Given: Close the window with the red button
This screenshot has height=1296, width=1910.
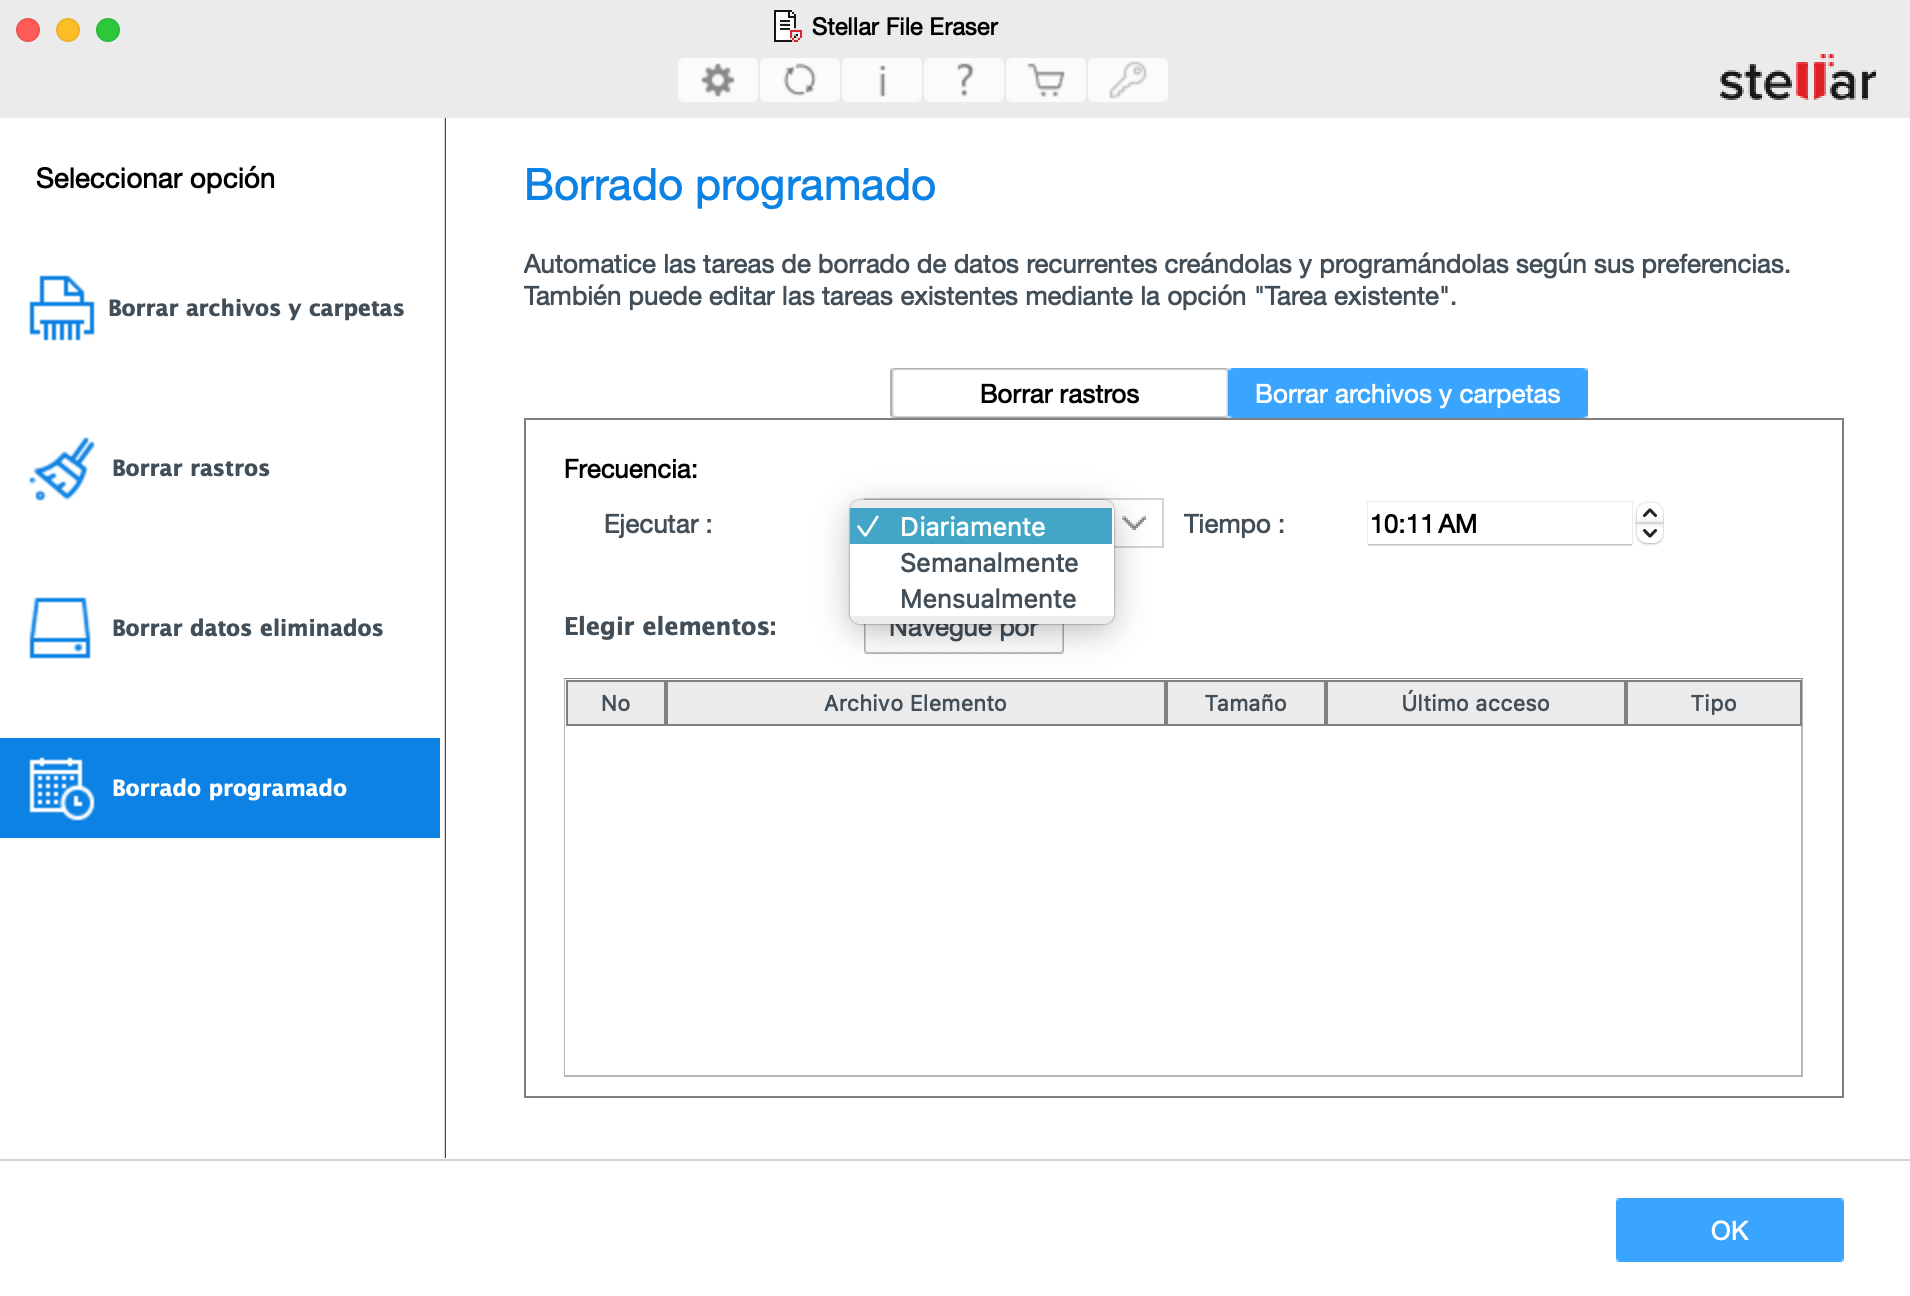Looking at the screenshot, I should click(28, 30).
